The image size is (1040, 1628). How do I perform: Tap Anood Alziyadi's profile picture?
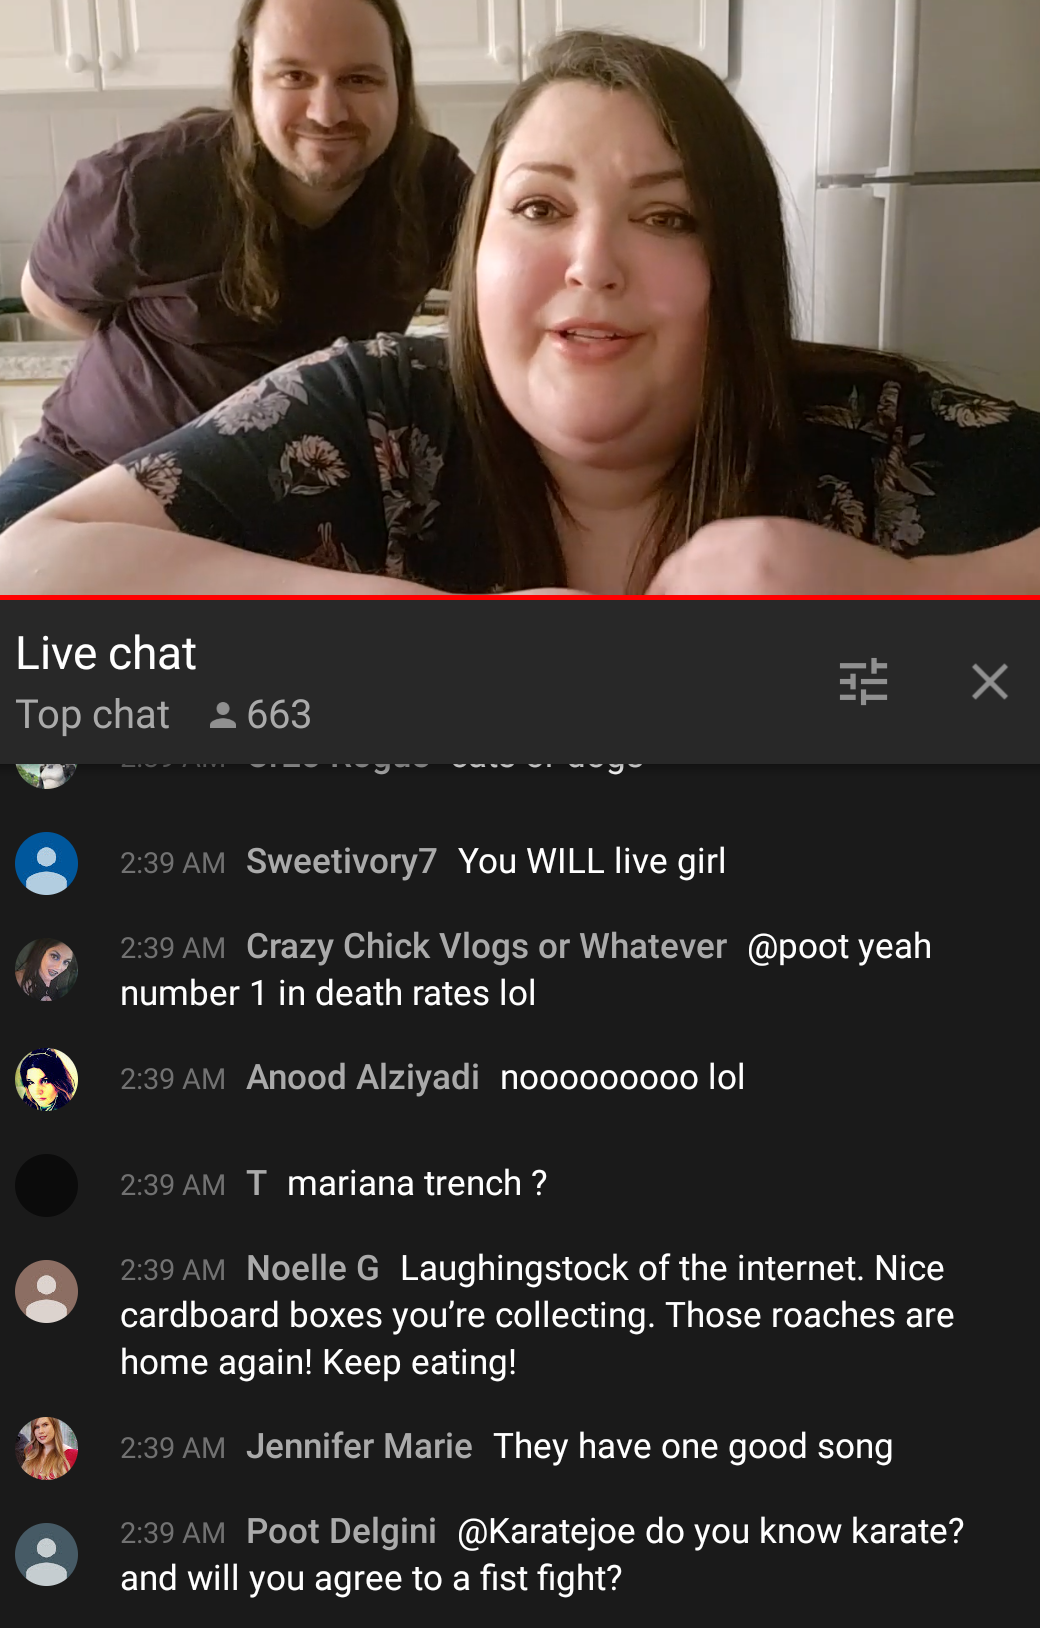46,1079
